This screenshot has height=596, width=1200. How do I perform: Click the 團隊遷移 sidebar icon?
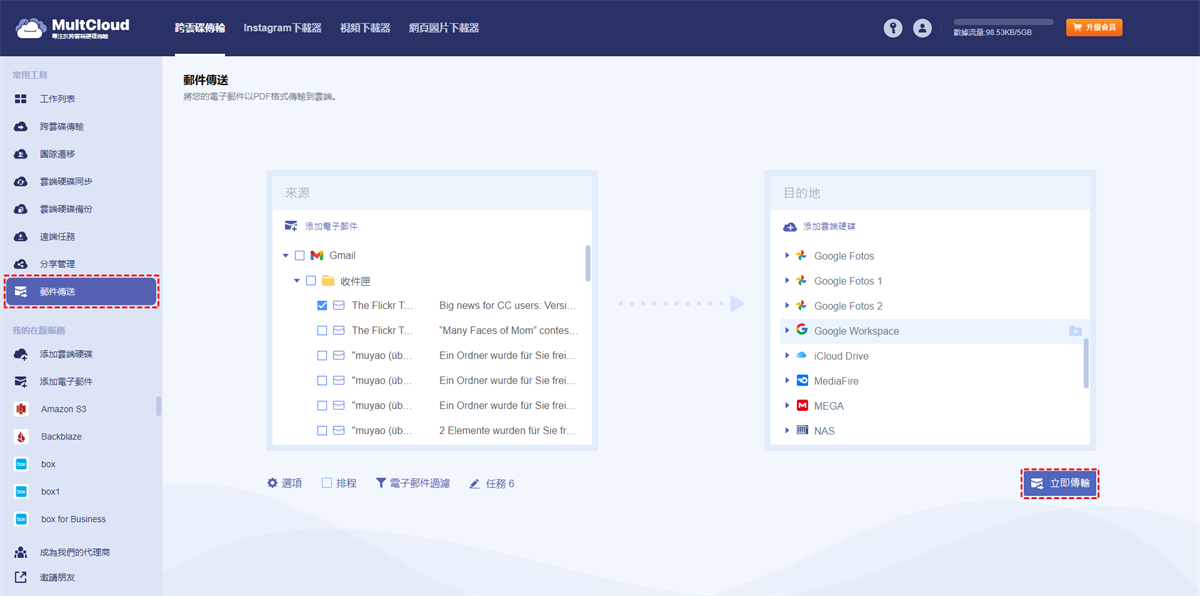click(x=20, y=154)
